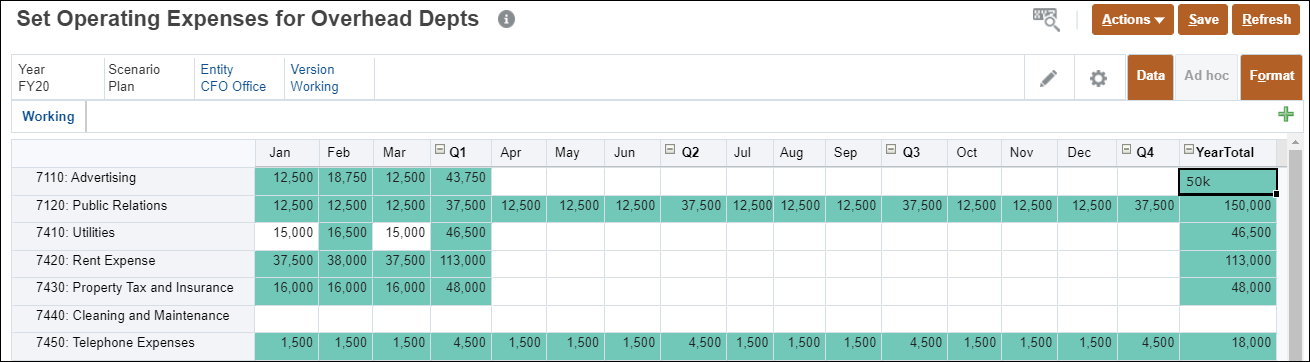
Task: Click the May column header
Action: click(x=575, y=153)
